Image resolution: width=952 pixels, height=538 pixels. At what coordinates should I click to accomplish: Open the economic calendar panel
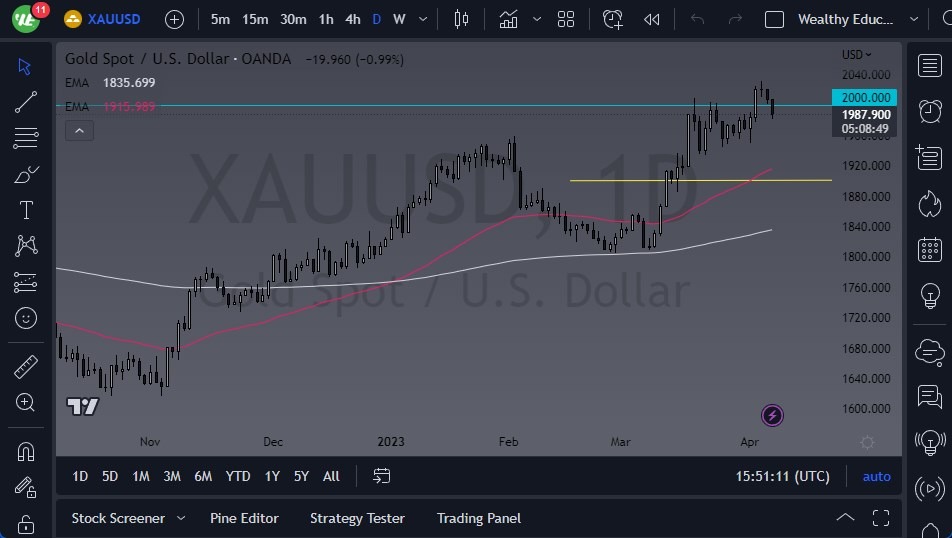coord(930,250)
